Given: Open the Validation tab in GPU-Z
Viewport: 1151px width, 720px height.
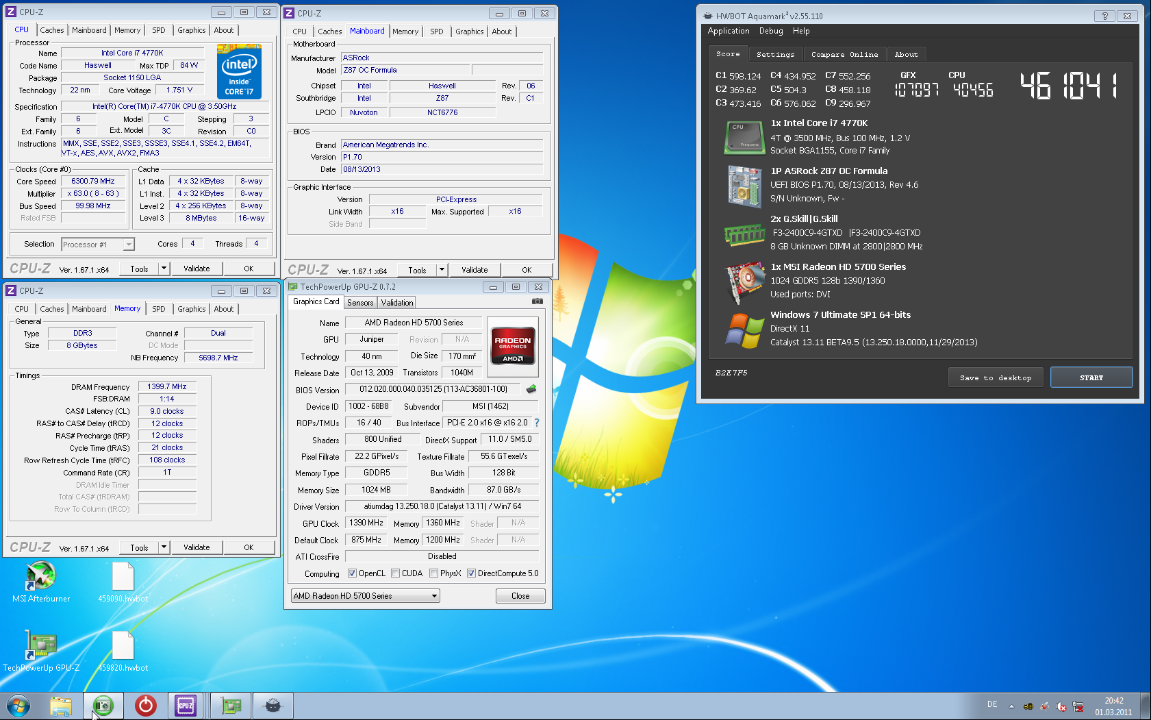Looking at the screenshot, I should (397, 302).
